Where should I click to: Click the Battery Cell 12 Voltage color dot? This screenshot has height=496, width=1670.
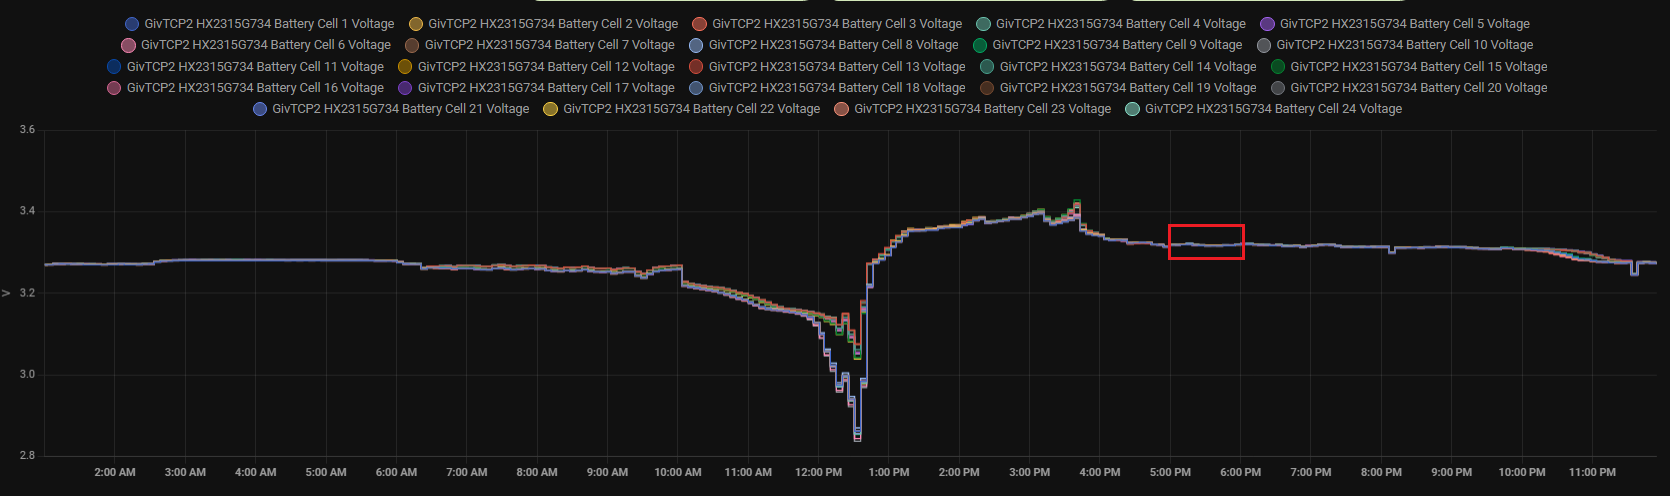405,67
